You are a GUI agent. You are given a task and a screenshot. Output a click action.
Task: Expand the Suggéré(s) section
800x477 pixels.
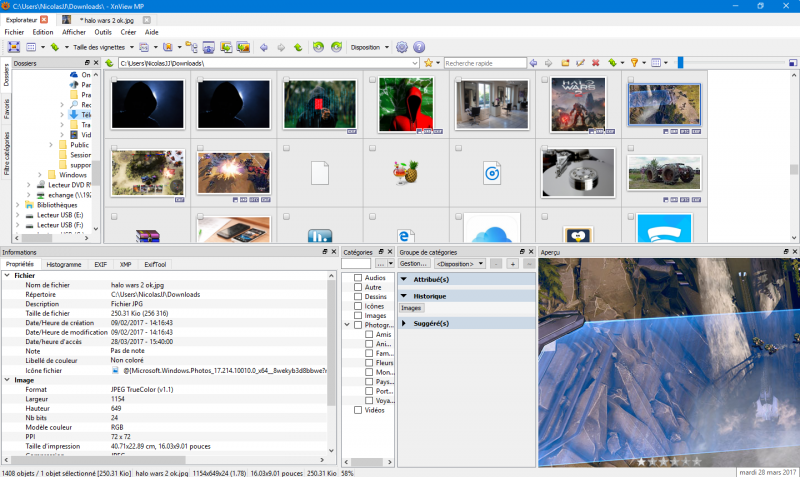404,323
